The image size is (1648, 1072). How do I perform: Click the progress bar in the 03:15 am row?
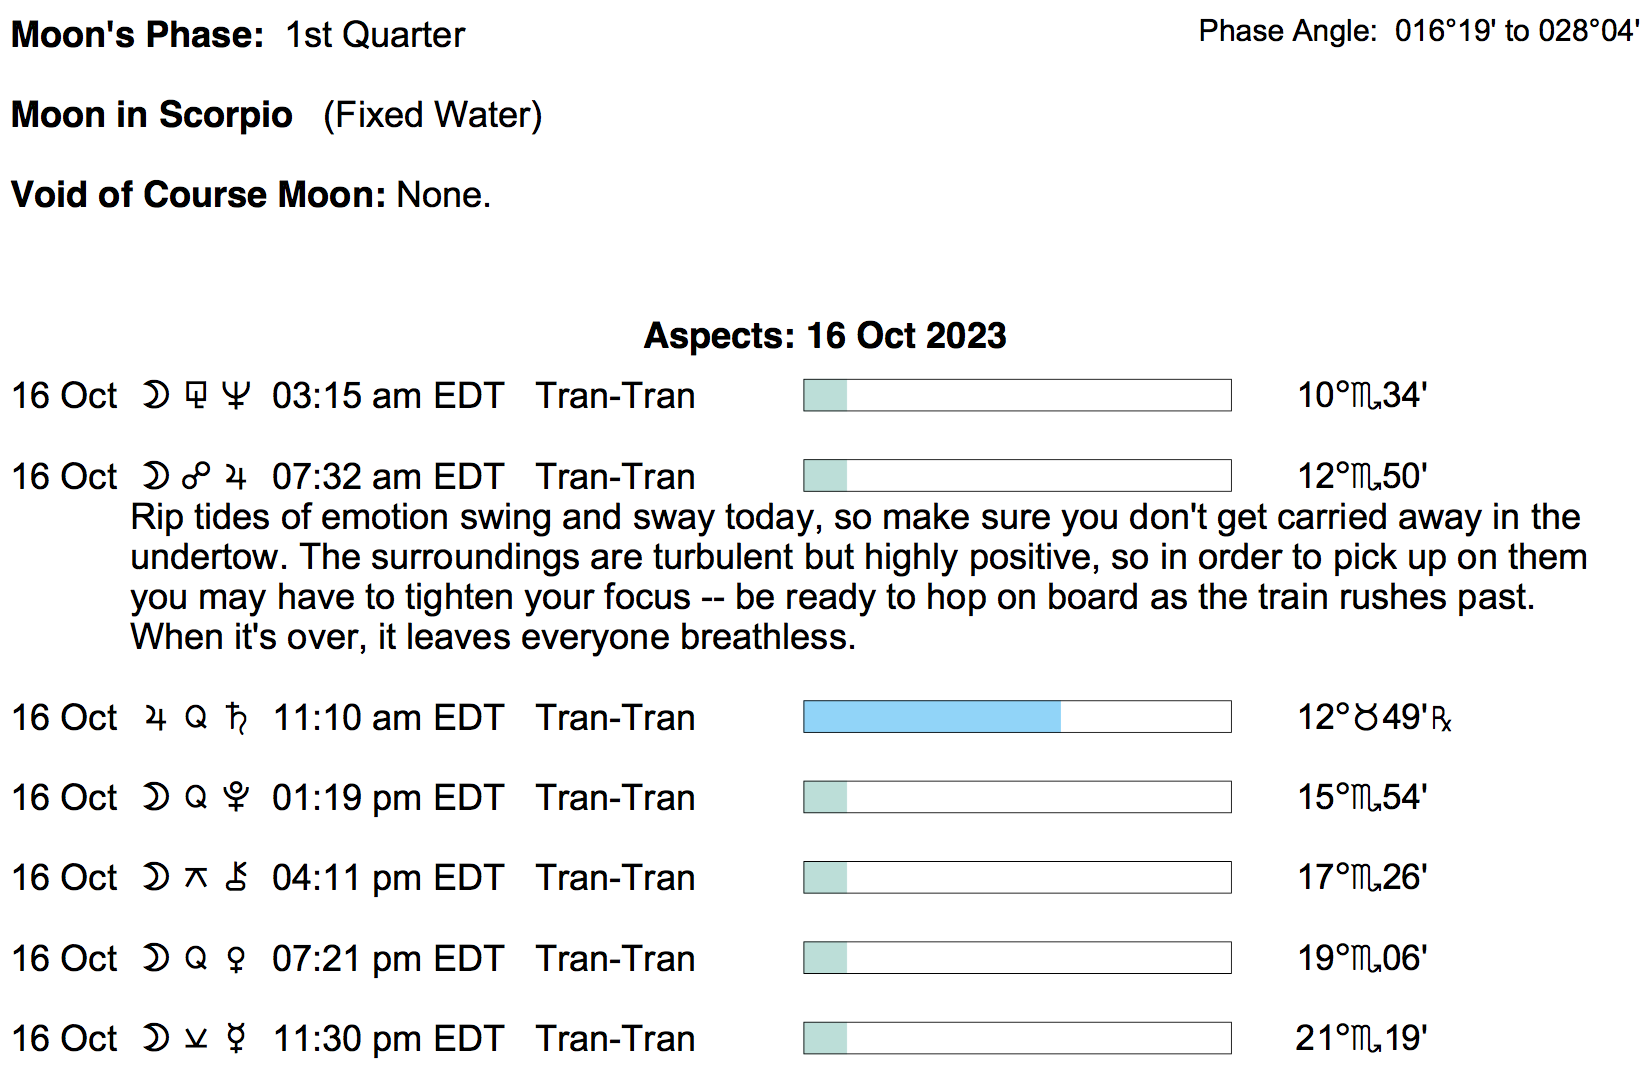pyautogui.click(x=1017, y=396)
